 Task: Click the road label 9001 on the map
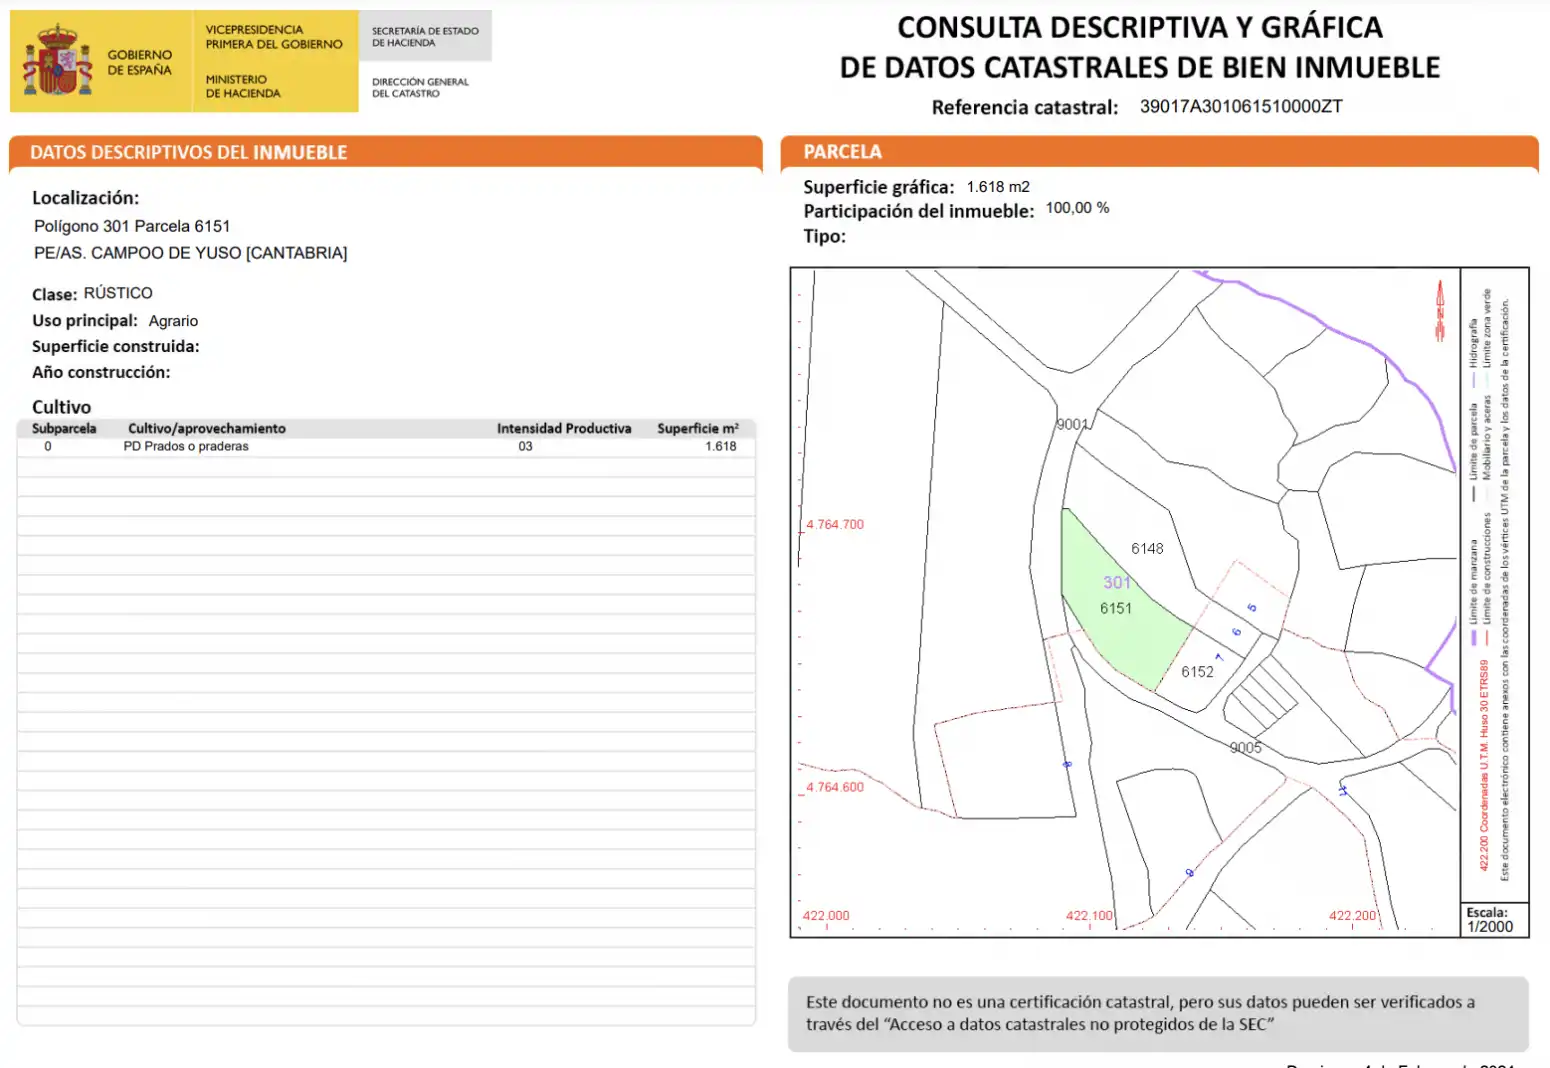[1072, 425]
